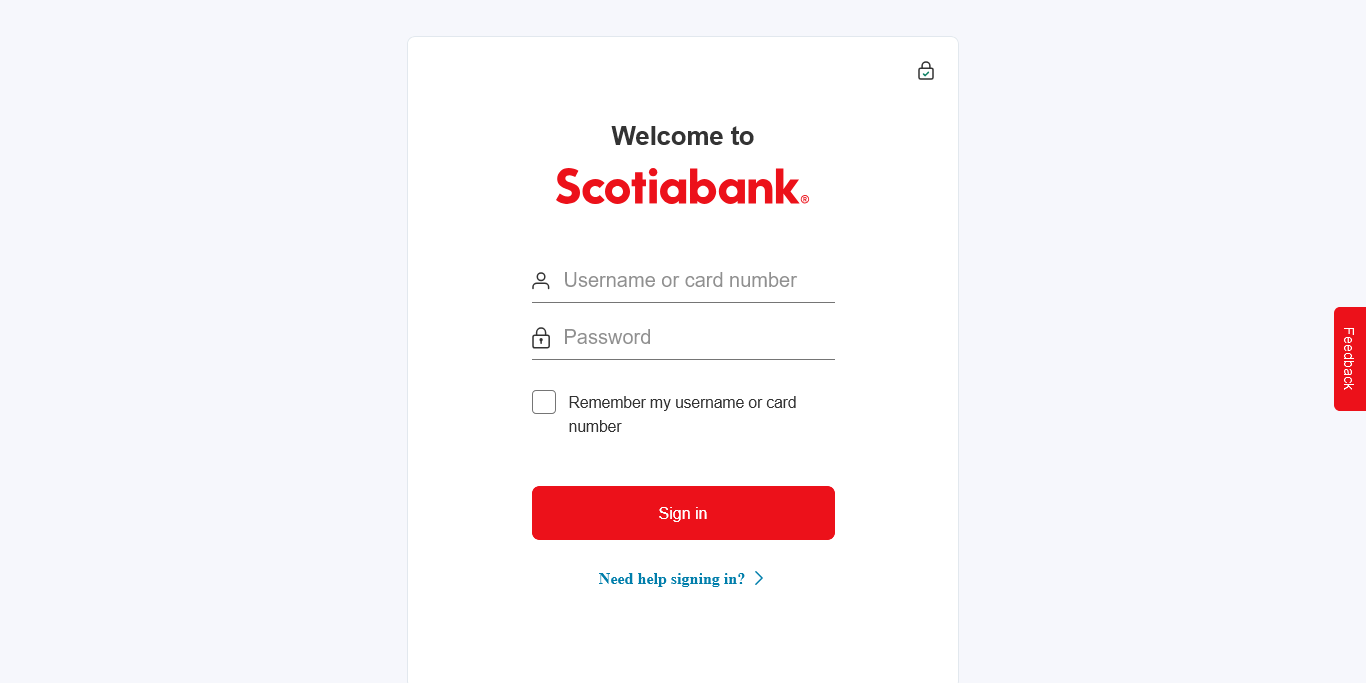Image resolution: width=1366 pixels, height=683 pixels.
Task: Open the 'Need help signing in?' link
Action: point(671,579)
